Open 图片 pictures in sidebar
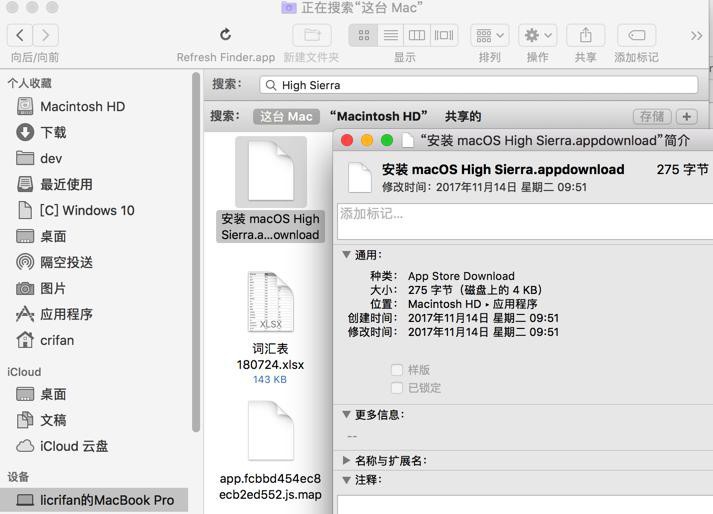 [x=41, y=288]
